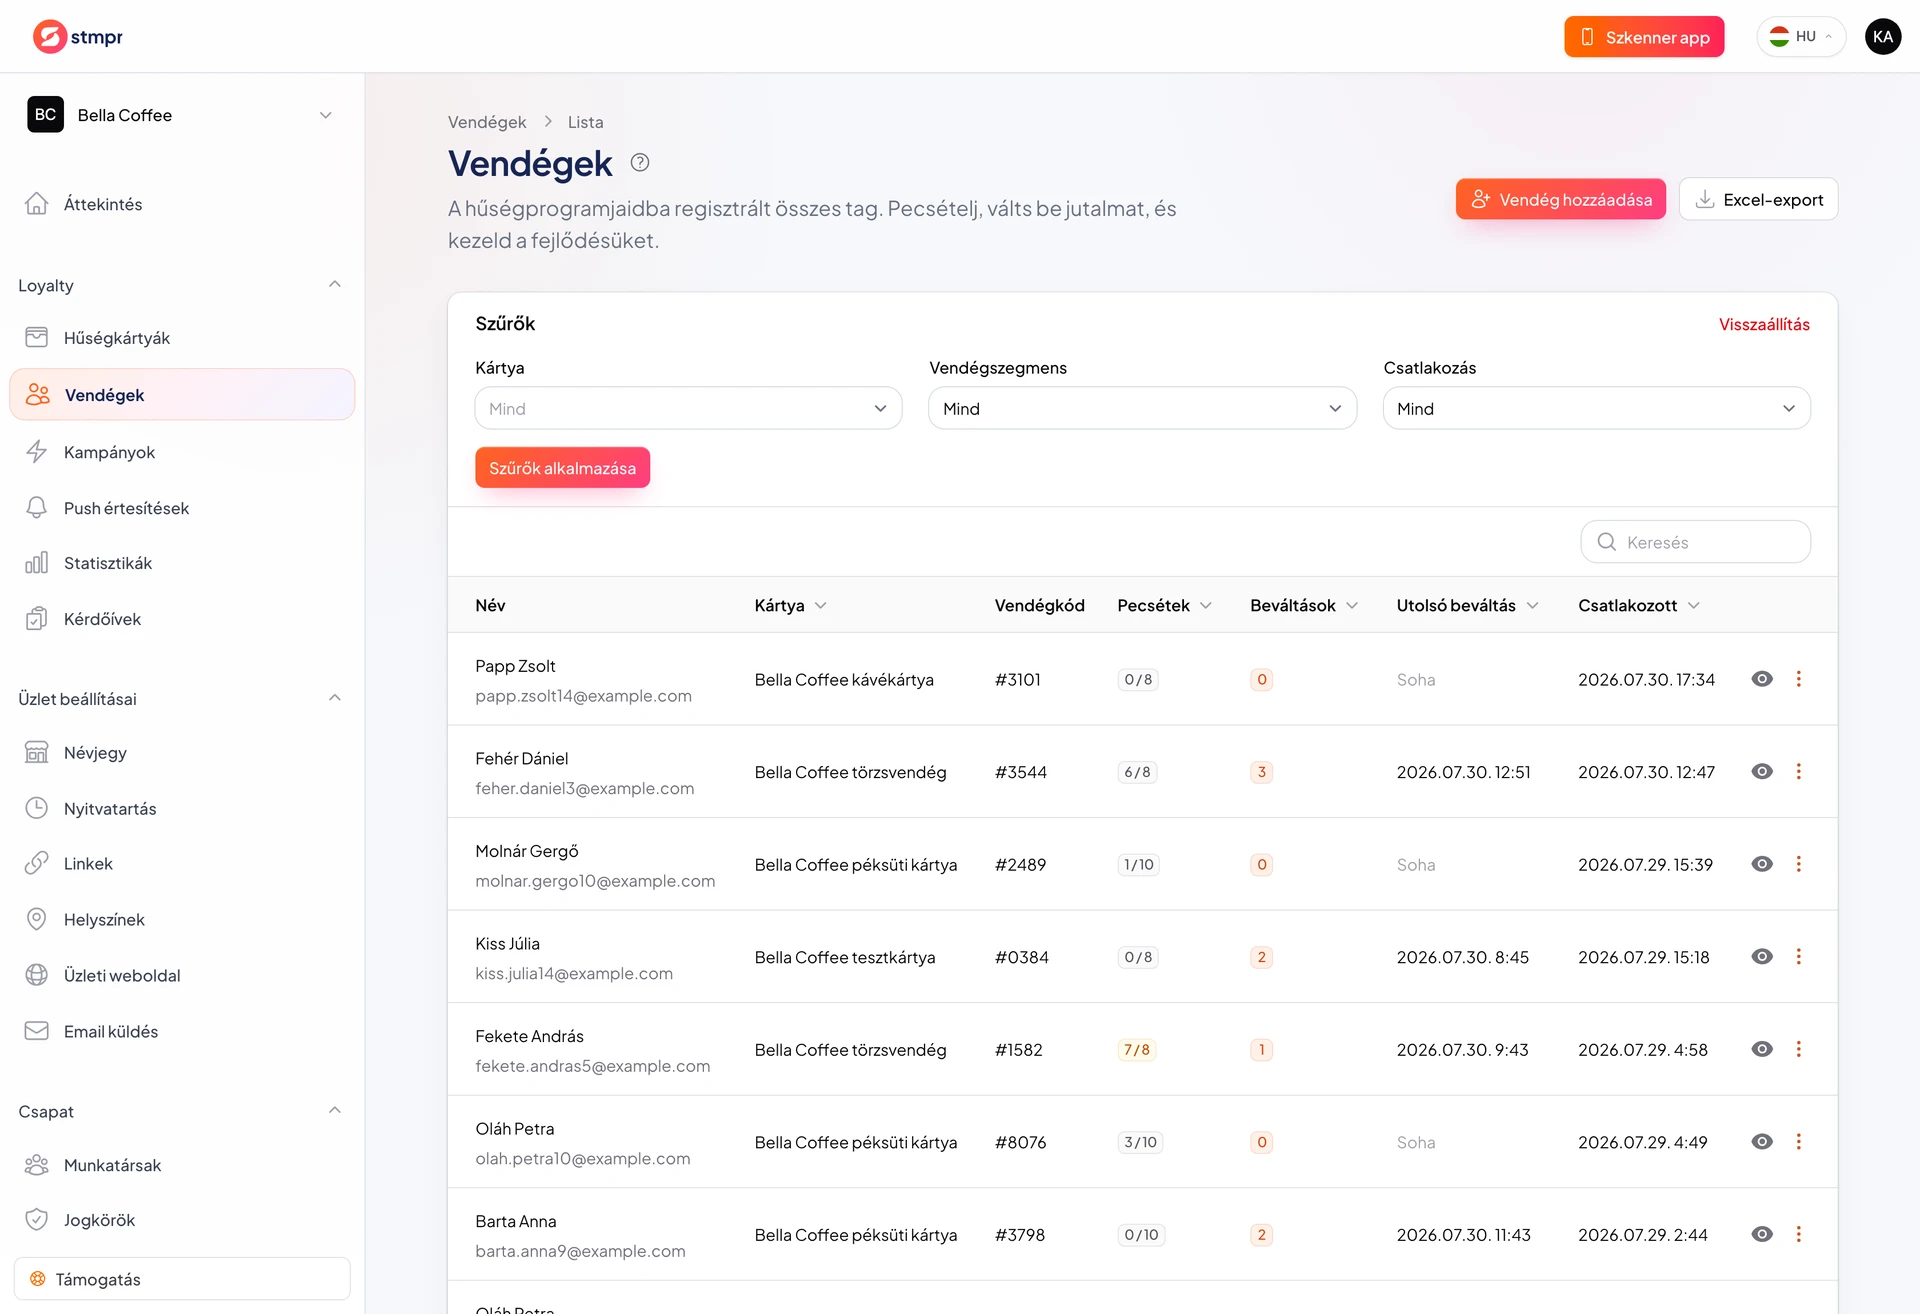This screenshot has height=1314, width=1920.
Task: Open Email küldés in sidebar
Action: [x=182, y=1031]
